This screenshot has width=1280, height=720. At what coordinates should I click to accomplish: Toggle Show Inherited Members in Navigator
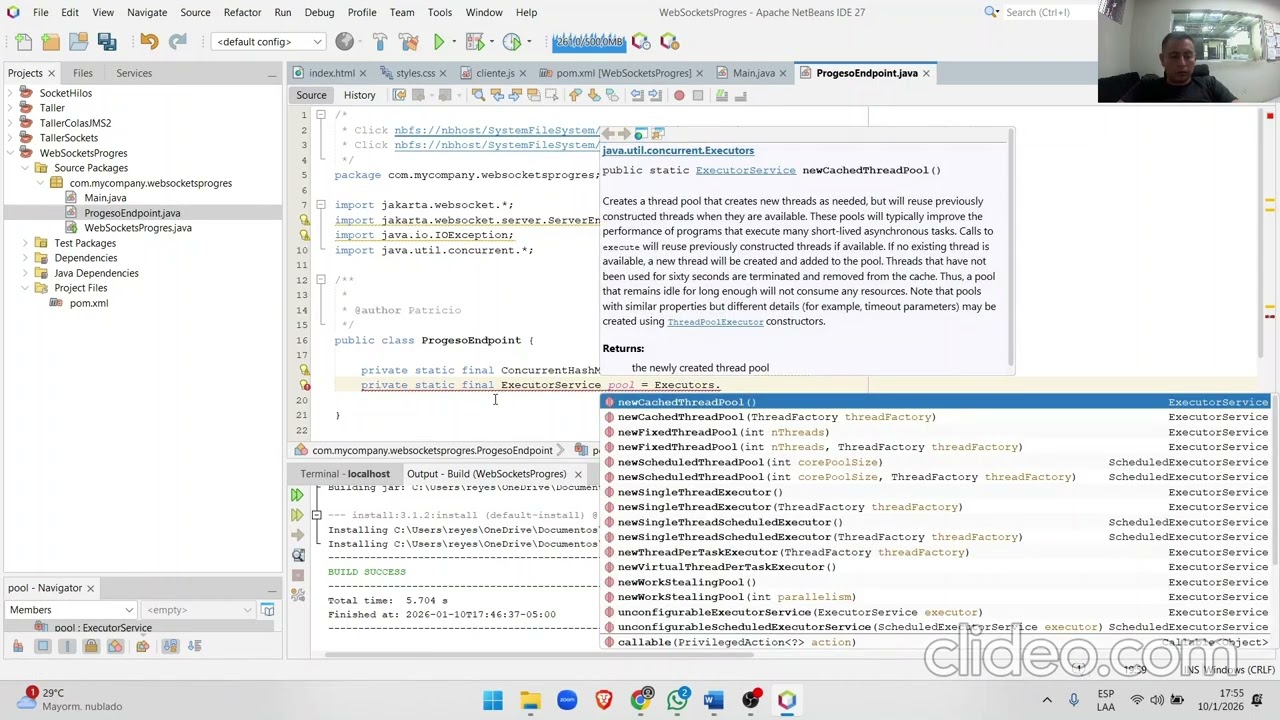coord(18,646)
